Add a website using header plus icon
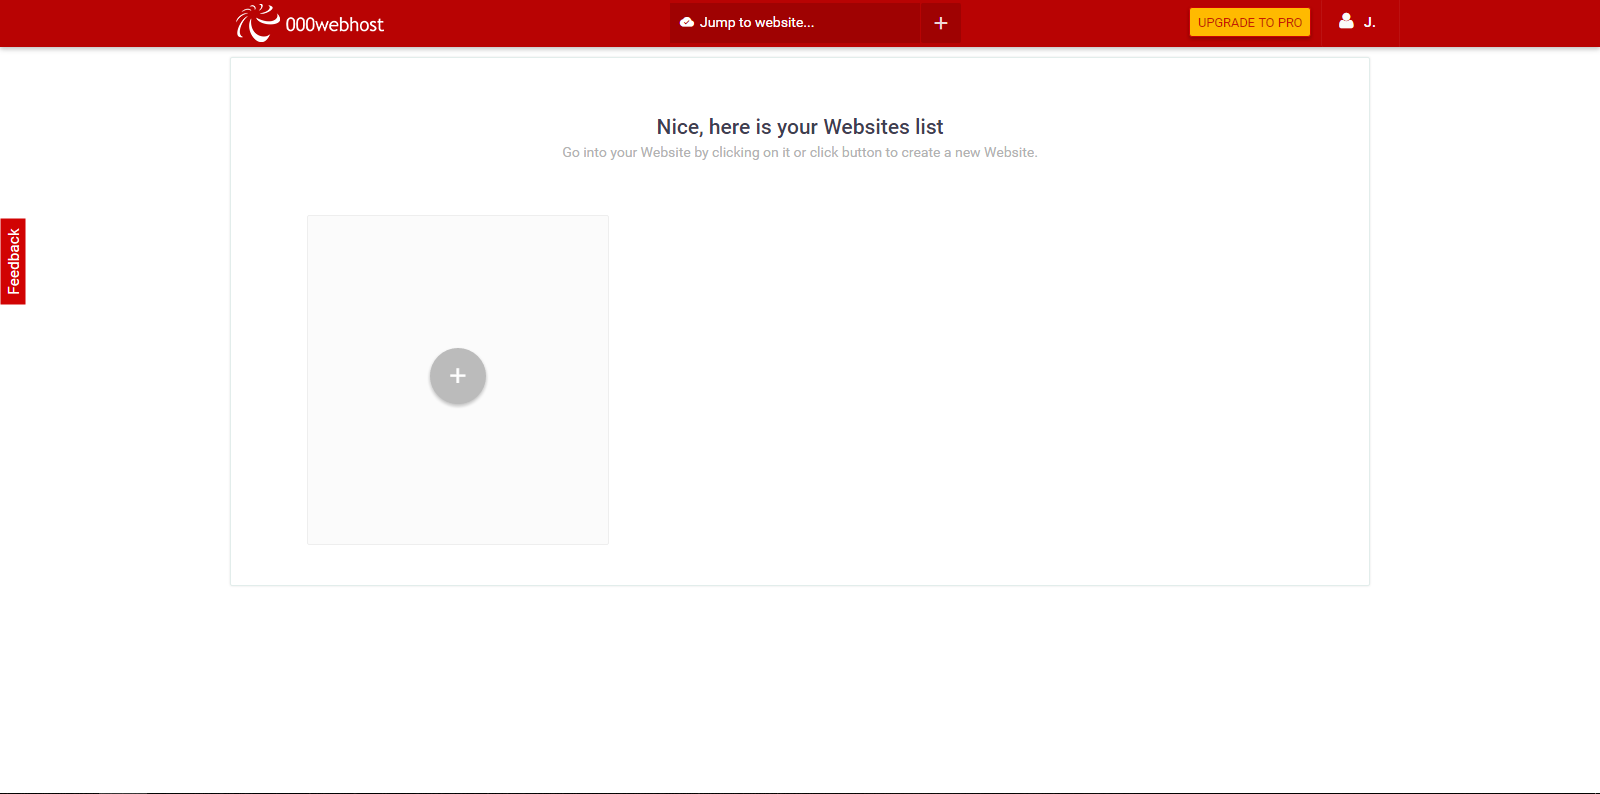This screenshot has height=794, width=1600. pyautogui.click(x=940, y=23)
